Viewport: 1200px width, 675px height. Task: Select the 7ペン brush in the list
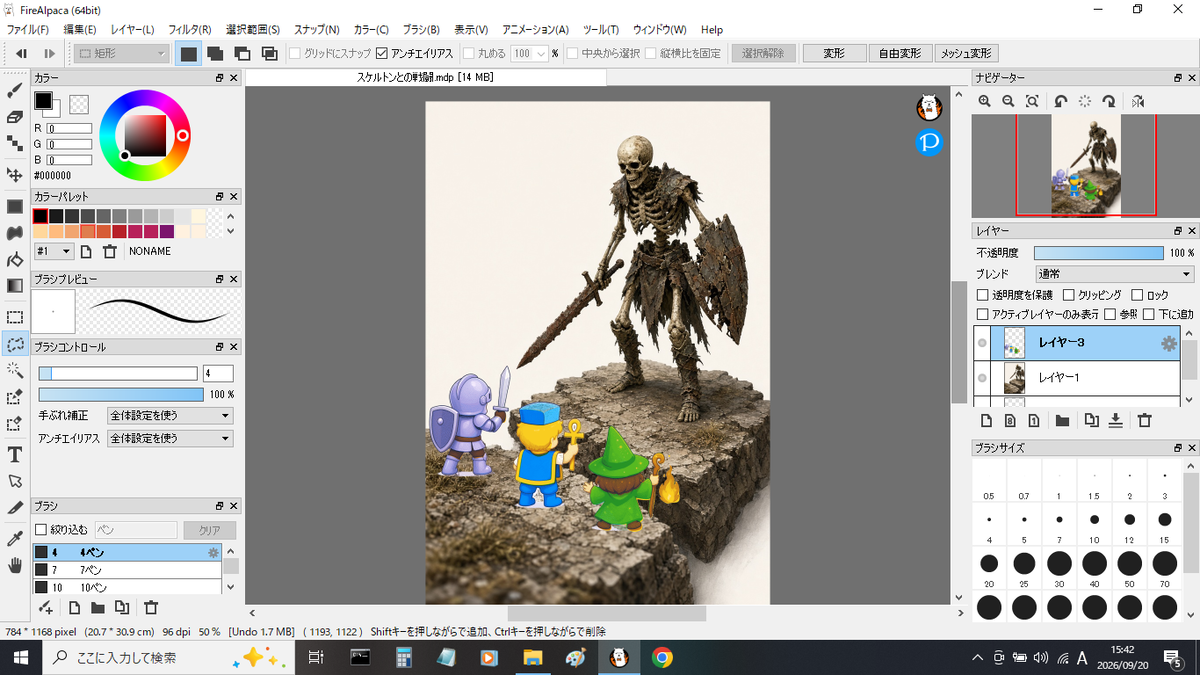coord(127,570)
